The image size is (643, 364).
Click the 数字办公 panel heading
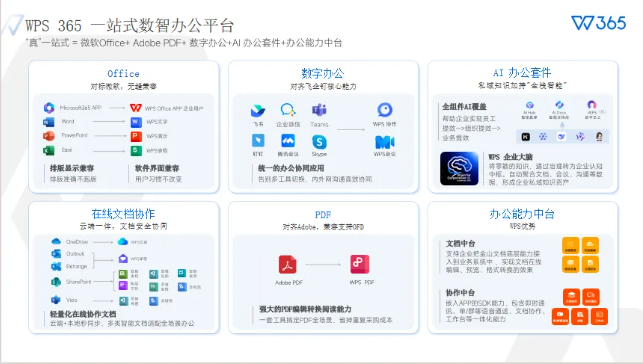[323, 73]
